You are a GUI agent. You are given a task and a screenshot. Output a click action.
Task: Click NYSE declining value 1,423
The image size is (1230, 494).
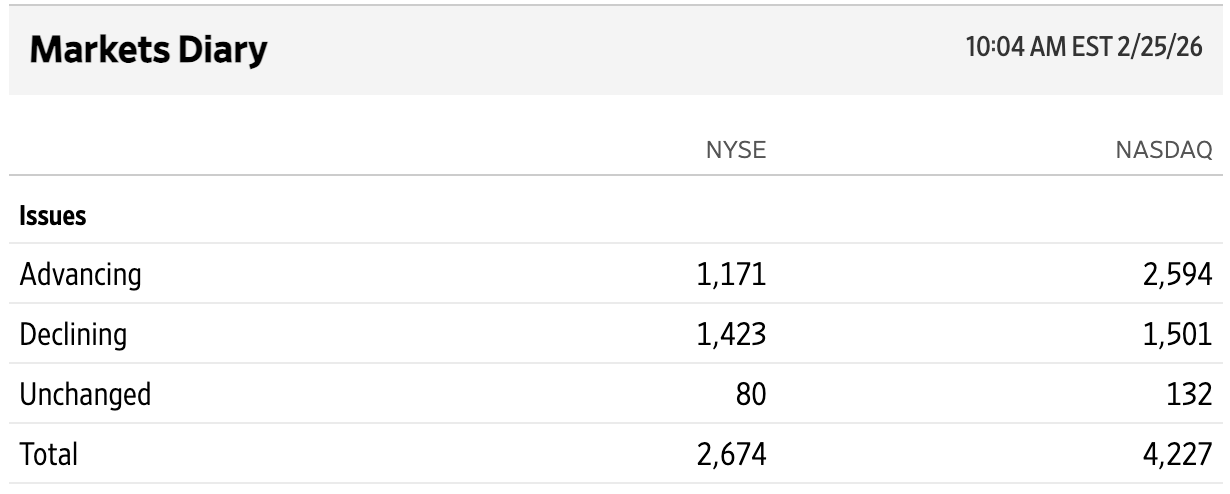[x=733, y=334]
